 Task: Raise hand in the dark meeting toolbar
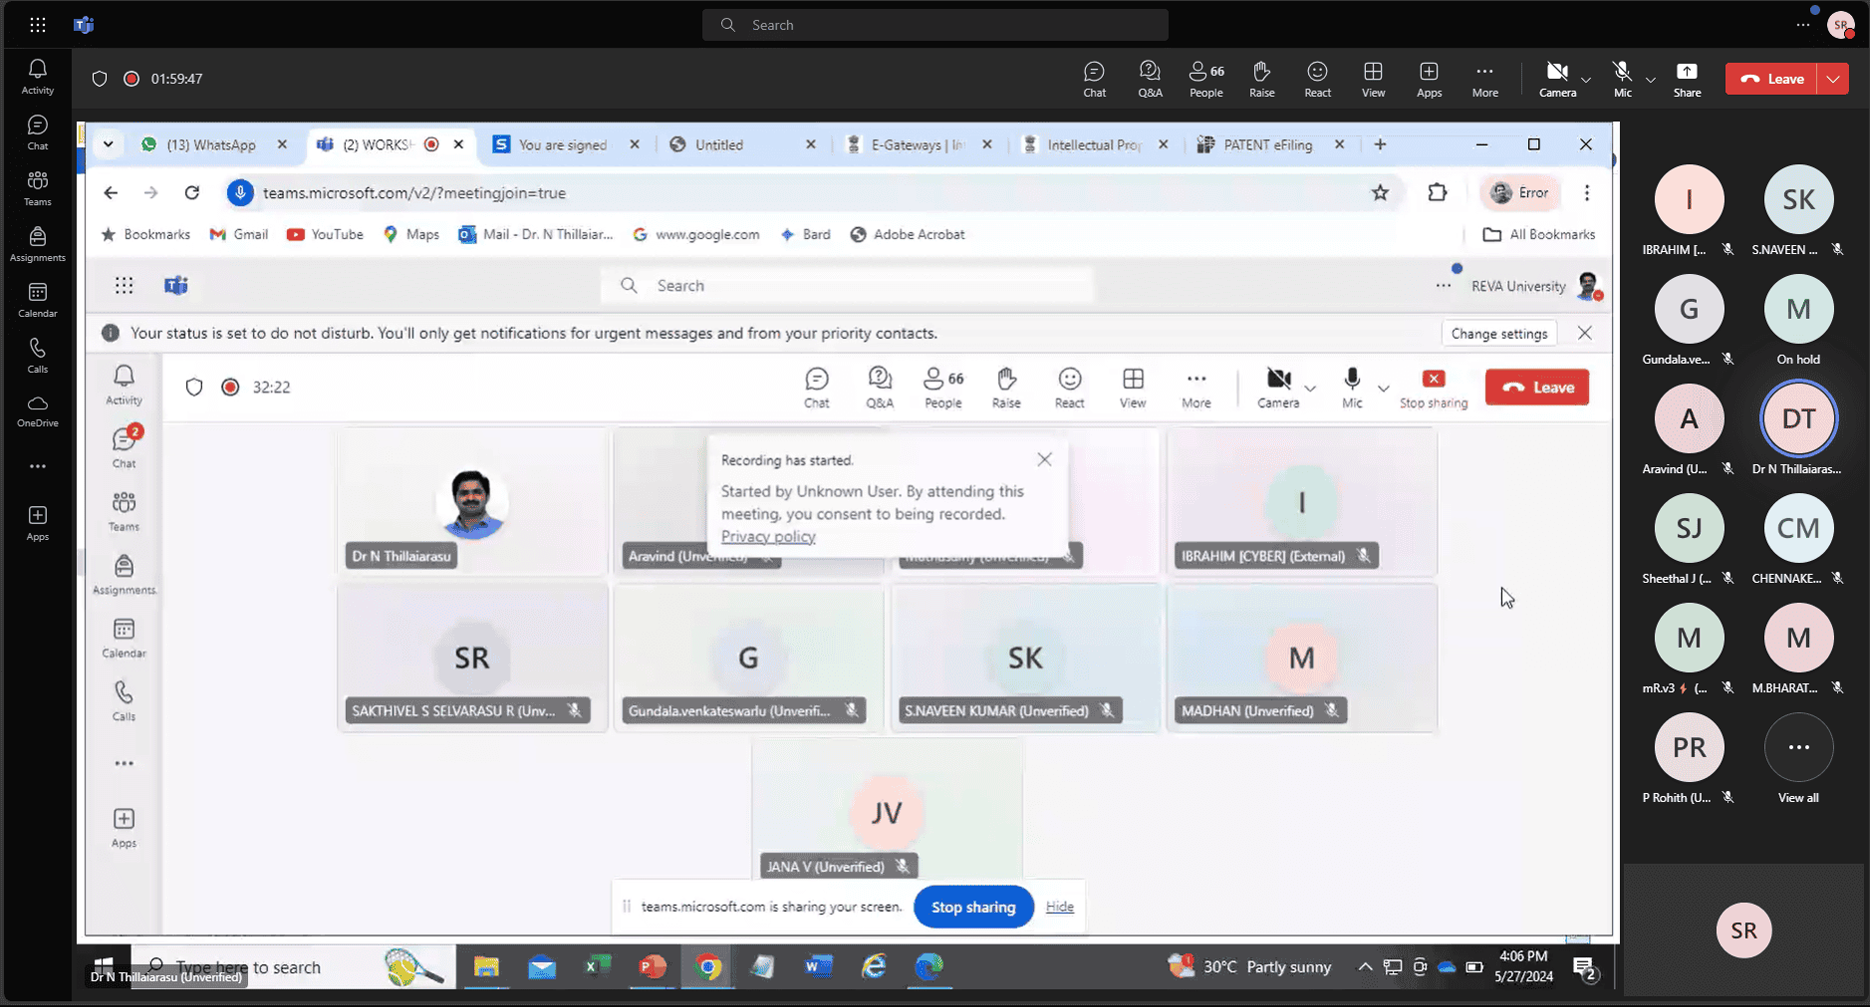(x=1261, y=79)
